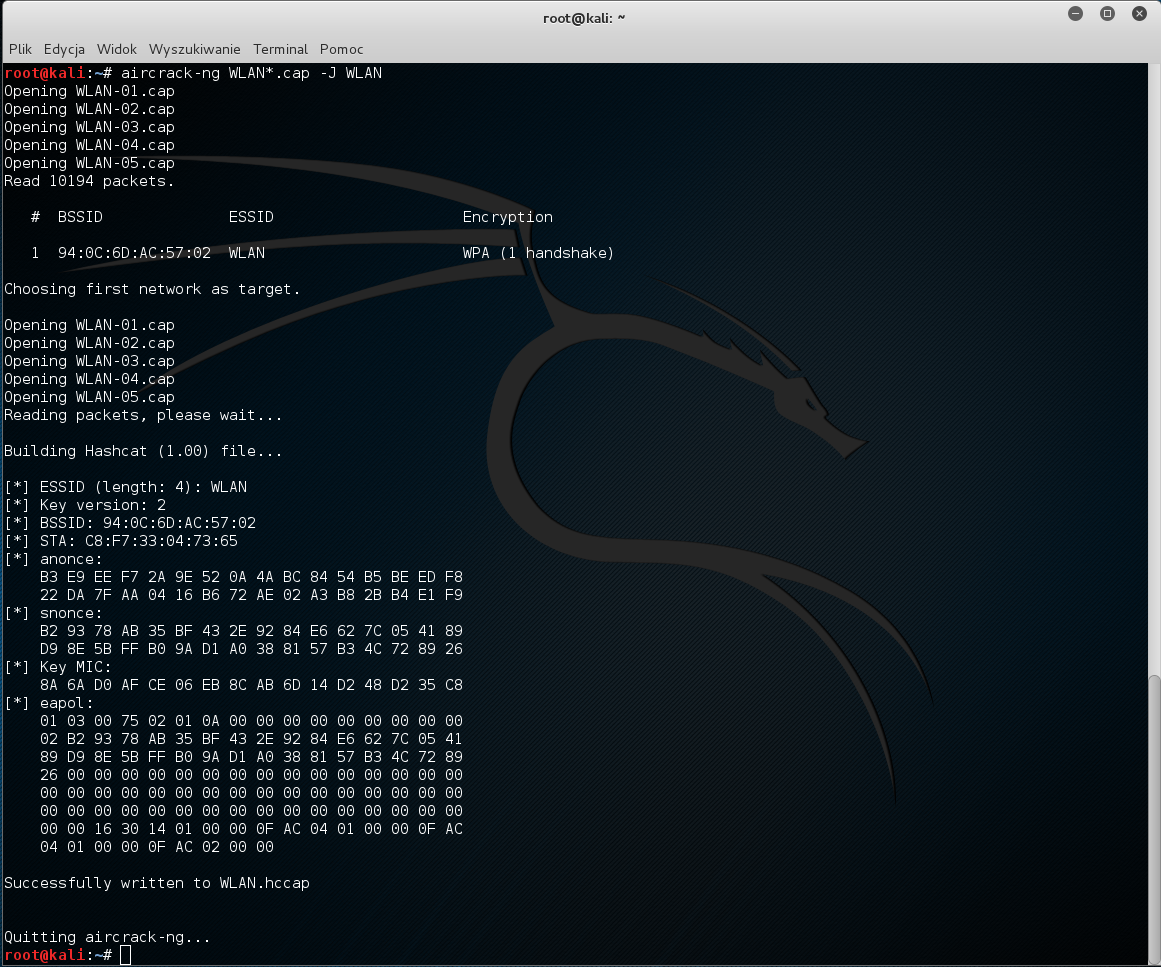The width and height of the screenshot is (1161, 967).
Task: Open the Edycja menu
Action: [64, 50]
